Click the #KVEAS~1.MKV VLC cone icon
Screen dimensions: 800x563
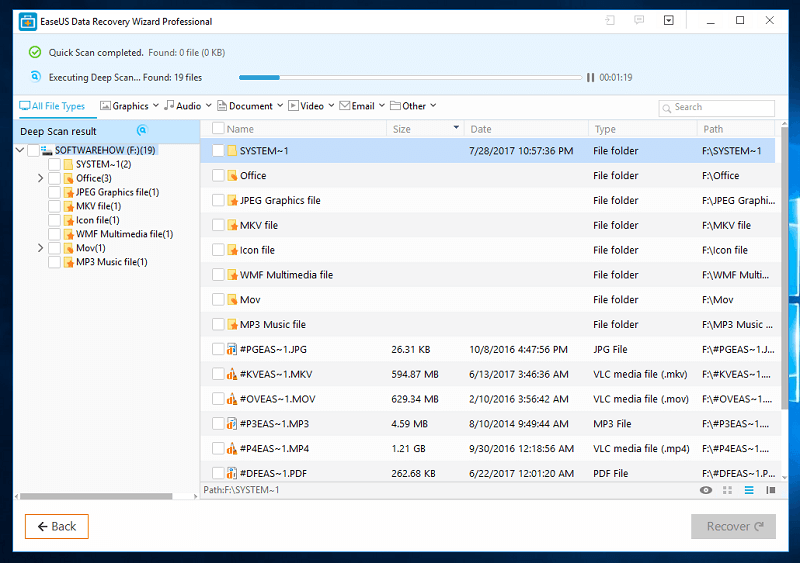[232, 374]
